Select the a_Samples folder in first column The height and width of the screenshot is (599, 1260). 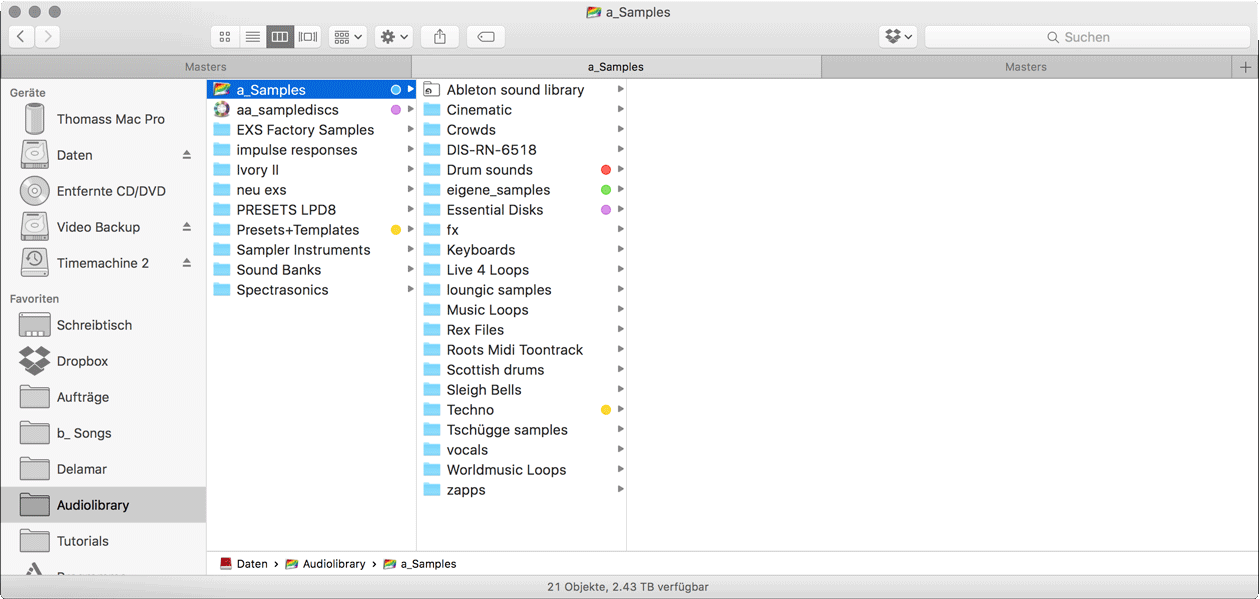coord(311,90)
